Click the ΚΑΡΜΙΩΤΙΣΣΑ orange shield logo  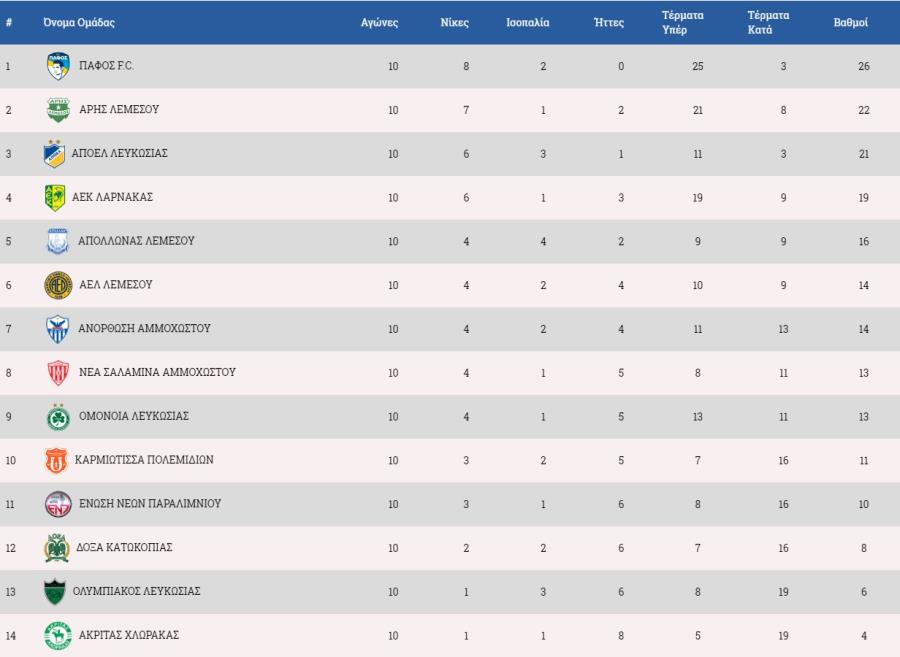[56, 460]
